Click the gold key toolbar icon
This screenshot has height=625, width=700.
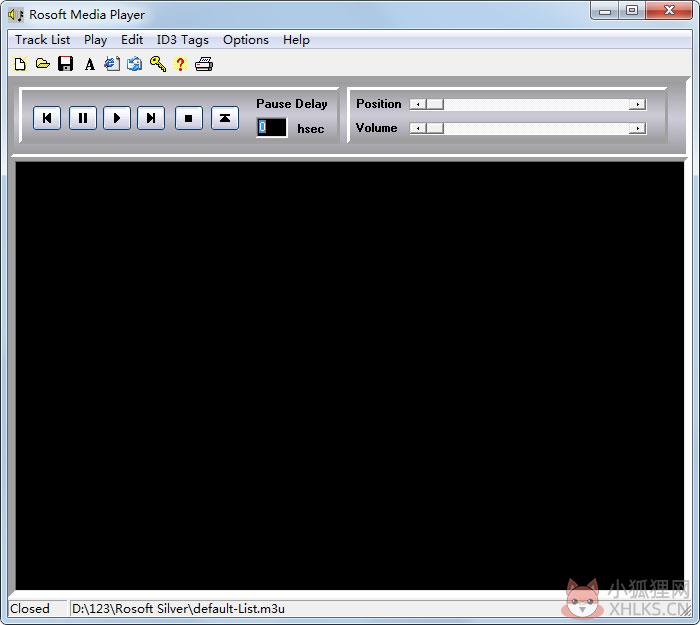pyautogui.click(x=158, y=64)
